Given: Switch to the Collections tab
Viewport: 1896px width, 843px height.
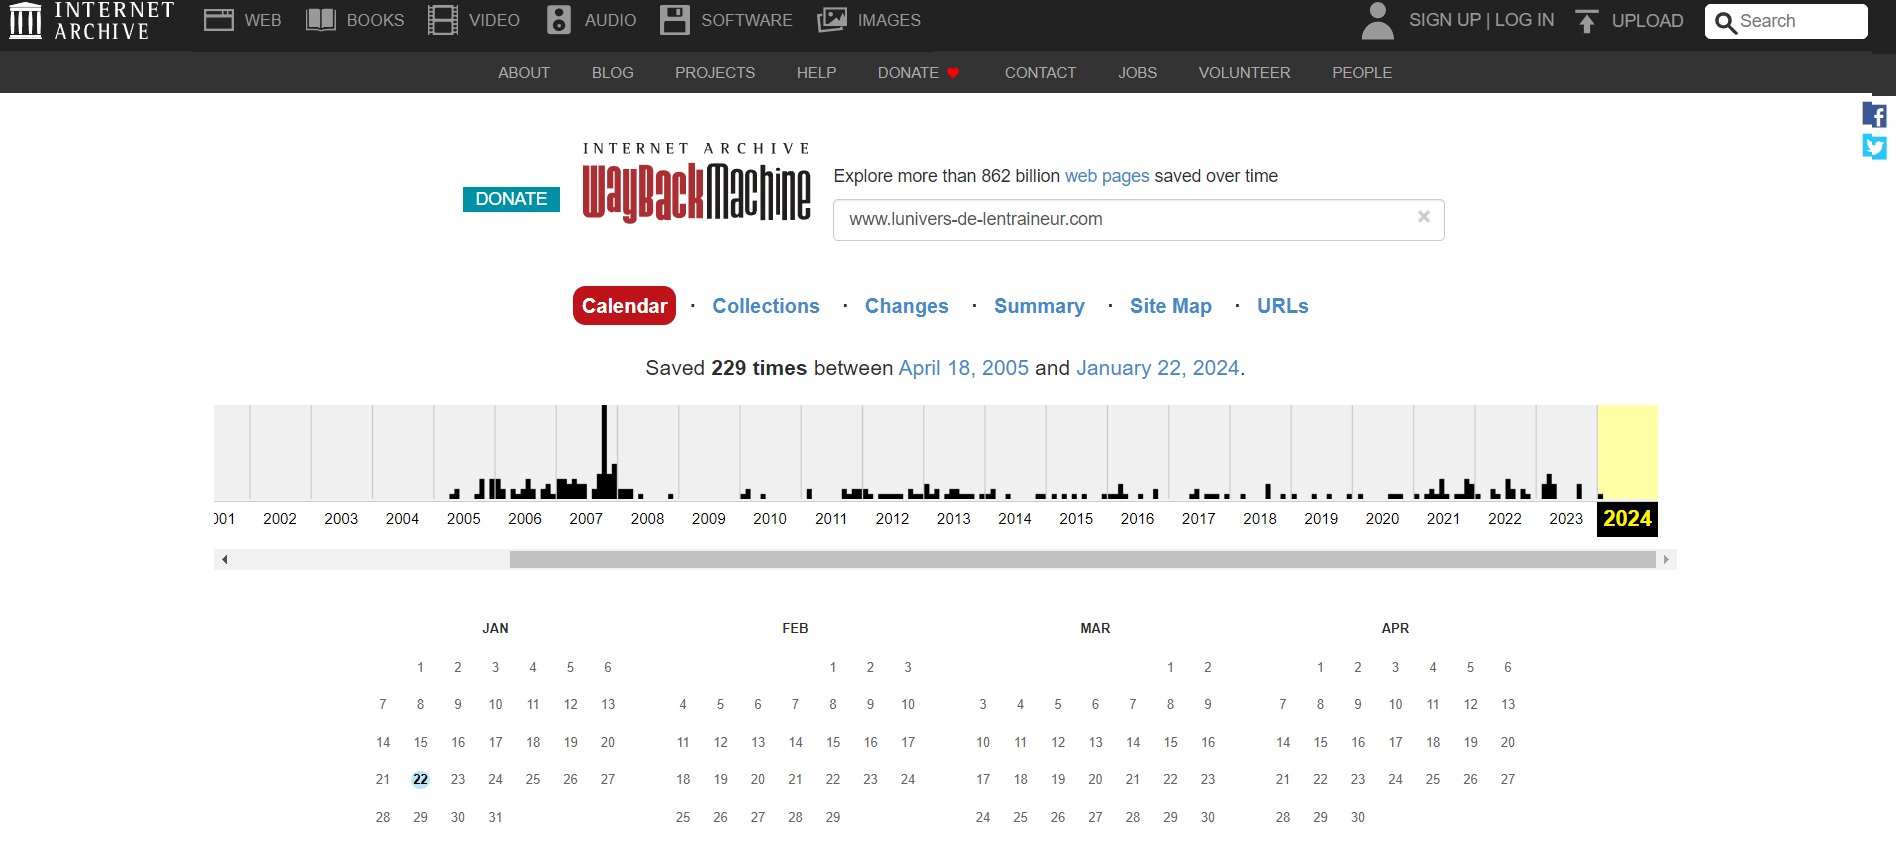Looking at the screenshot, I should click(766, 306).
